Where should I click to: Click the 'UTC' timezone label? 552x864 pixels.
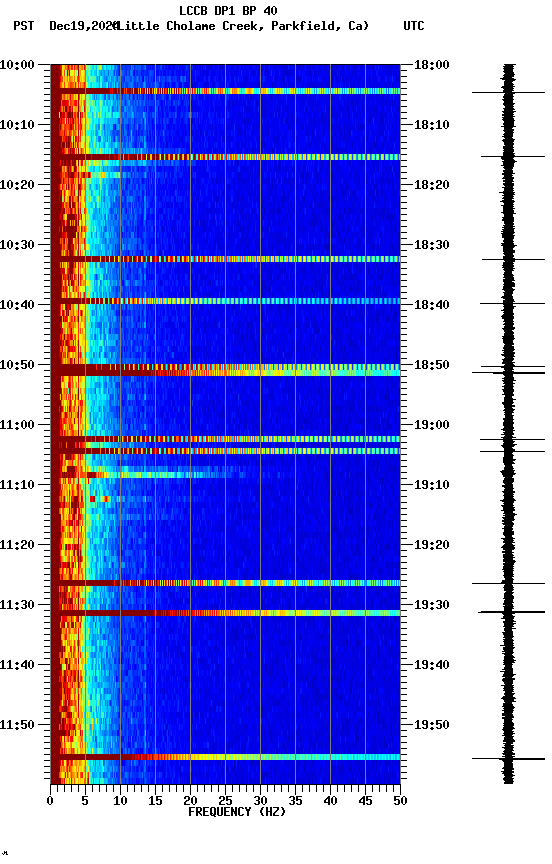click(x=414, y=26)
